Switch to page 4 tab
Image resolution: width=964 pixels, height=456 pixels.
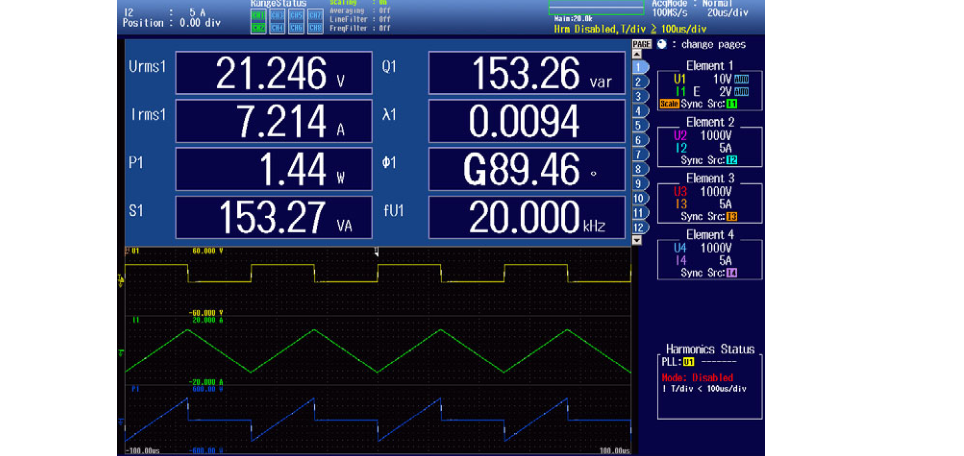coord(640,111)
